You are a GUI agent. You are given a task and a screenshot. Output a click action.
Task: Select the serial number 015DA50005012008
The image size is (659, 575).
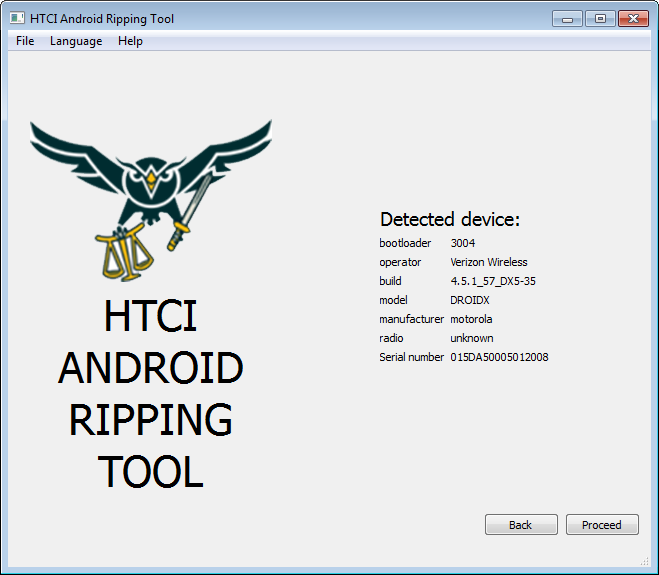pyautogui.click(x=499, y=357)
